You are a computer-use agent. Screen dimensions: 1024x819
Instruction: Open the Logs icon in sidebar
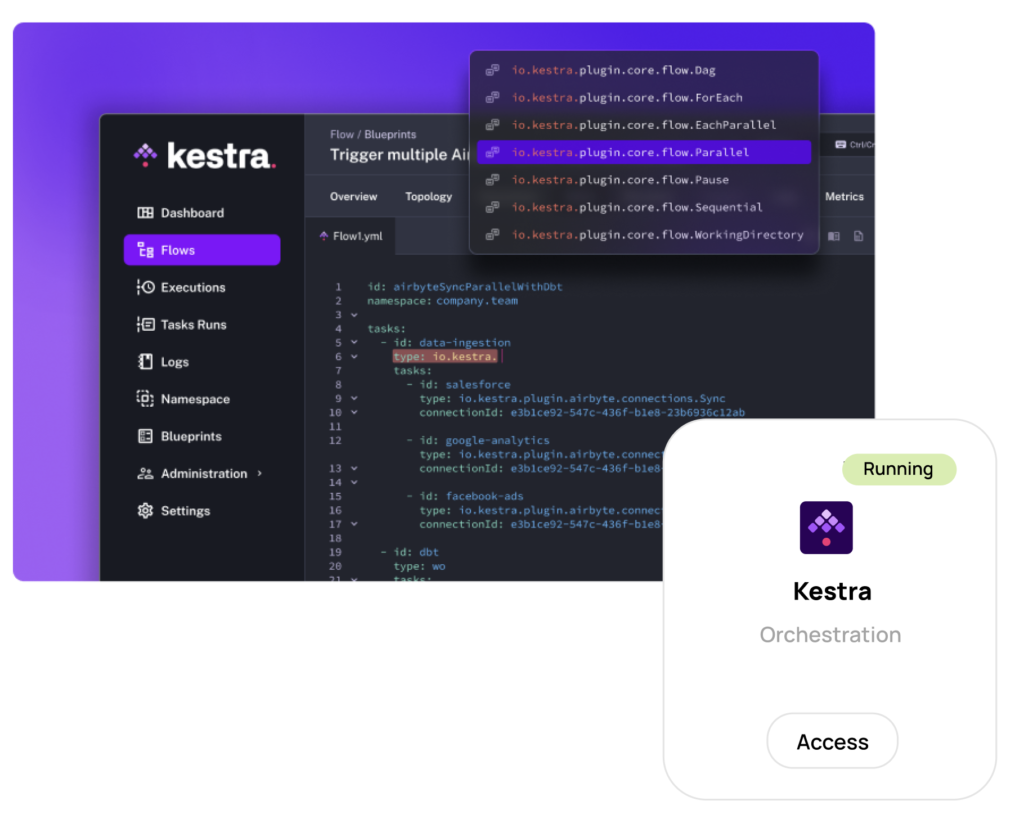(x=146, y=362)
